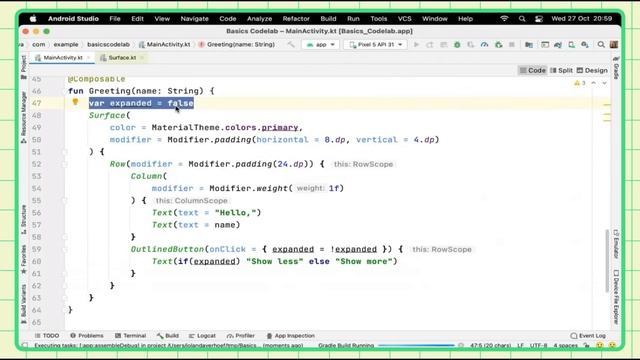Click the Profile app gauge icon
Screen dimensions: 640x360
coord(484,44)
